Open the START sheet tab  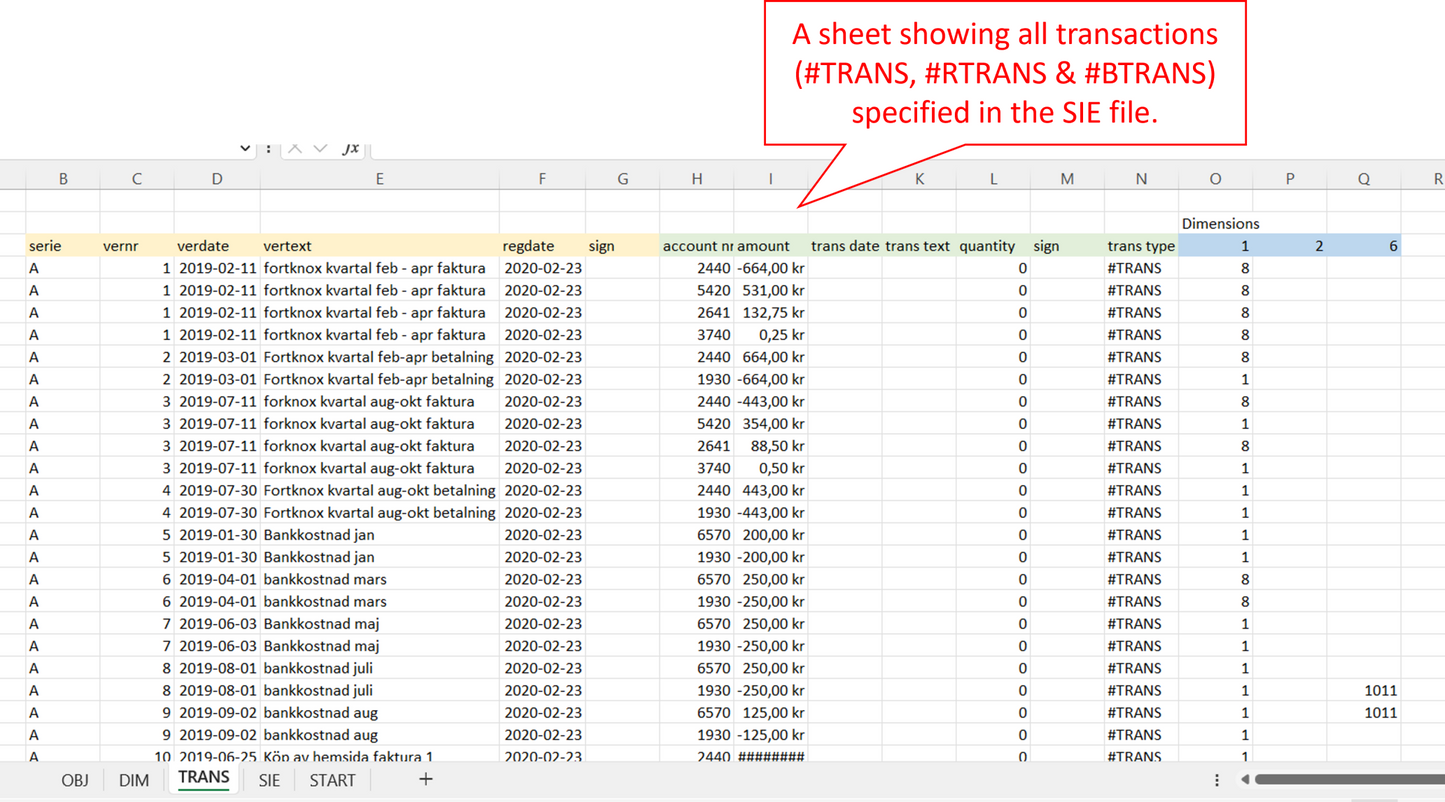332,780
